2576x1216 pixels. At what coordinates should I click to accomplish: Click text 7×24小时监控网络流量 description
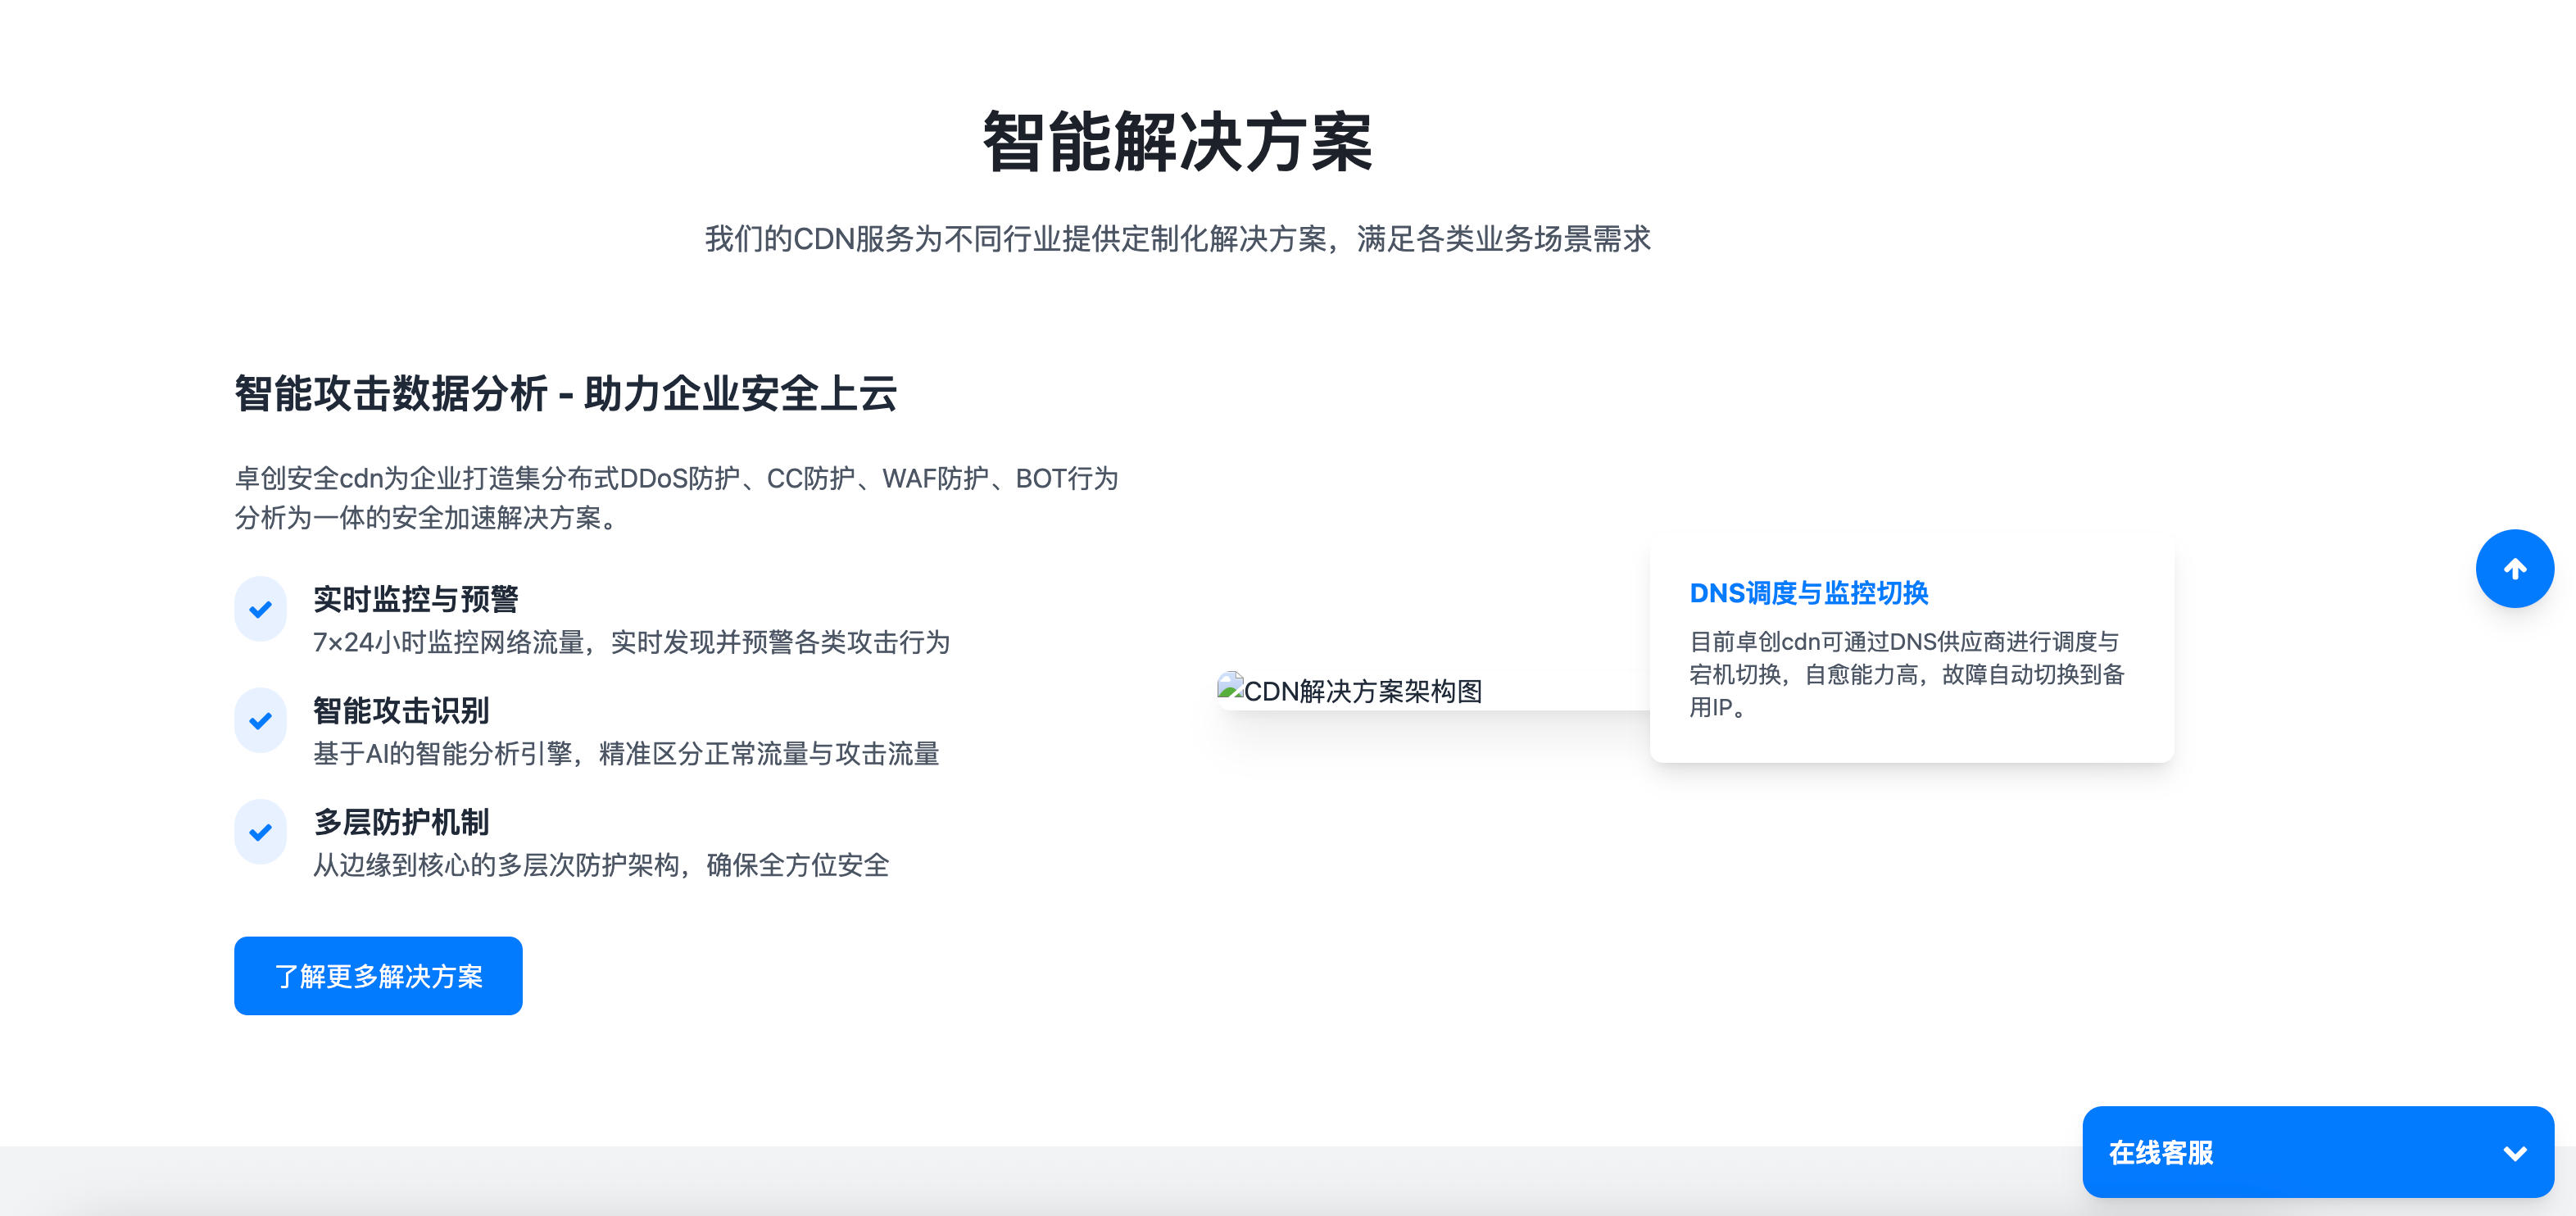click(x=631, y=642)
